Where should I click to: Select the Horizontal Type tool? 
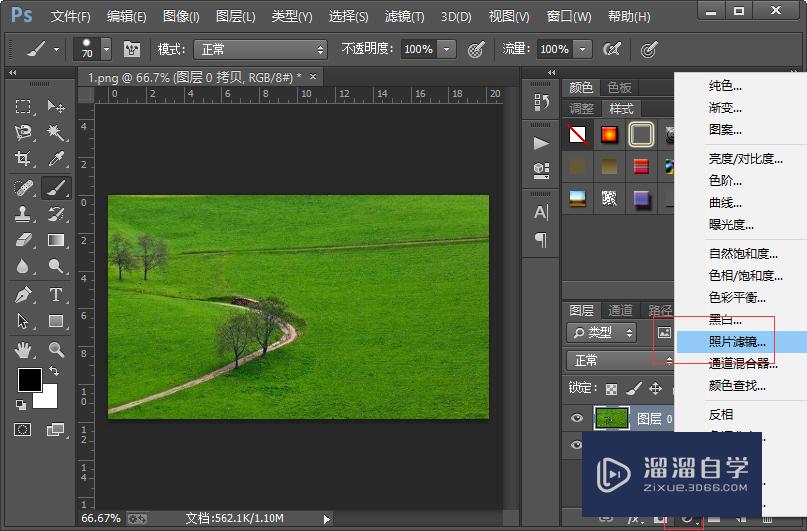56,294
